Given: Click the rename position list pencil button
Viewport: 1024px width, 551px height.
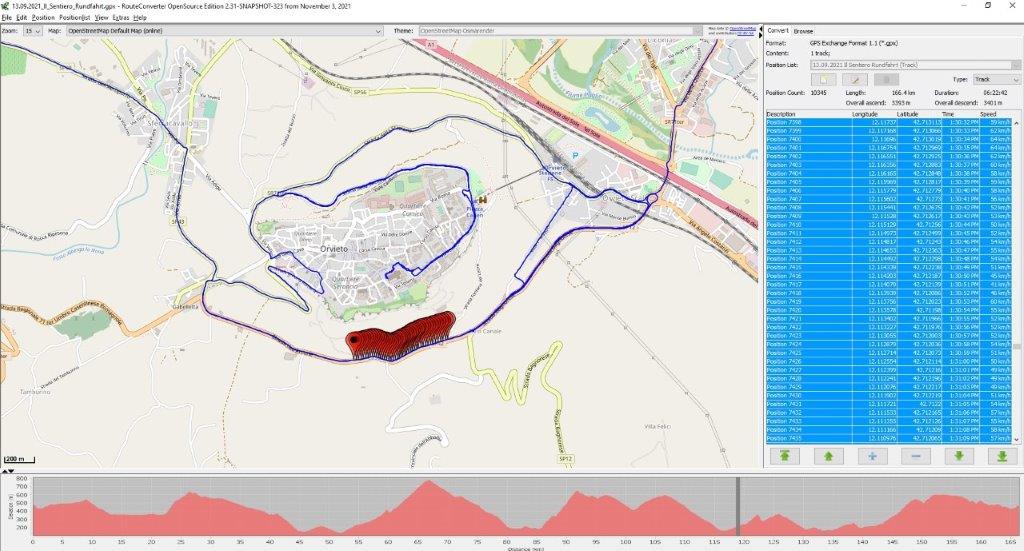Looking at the screenshot, I should coord(854,79).
